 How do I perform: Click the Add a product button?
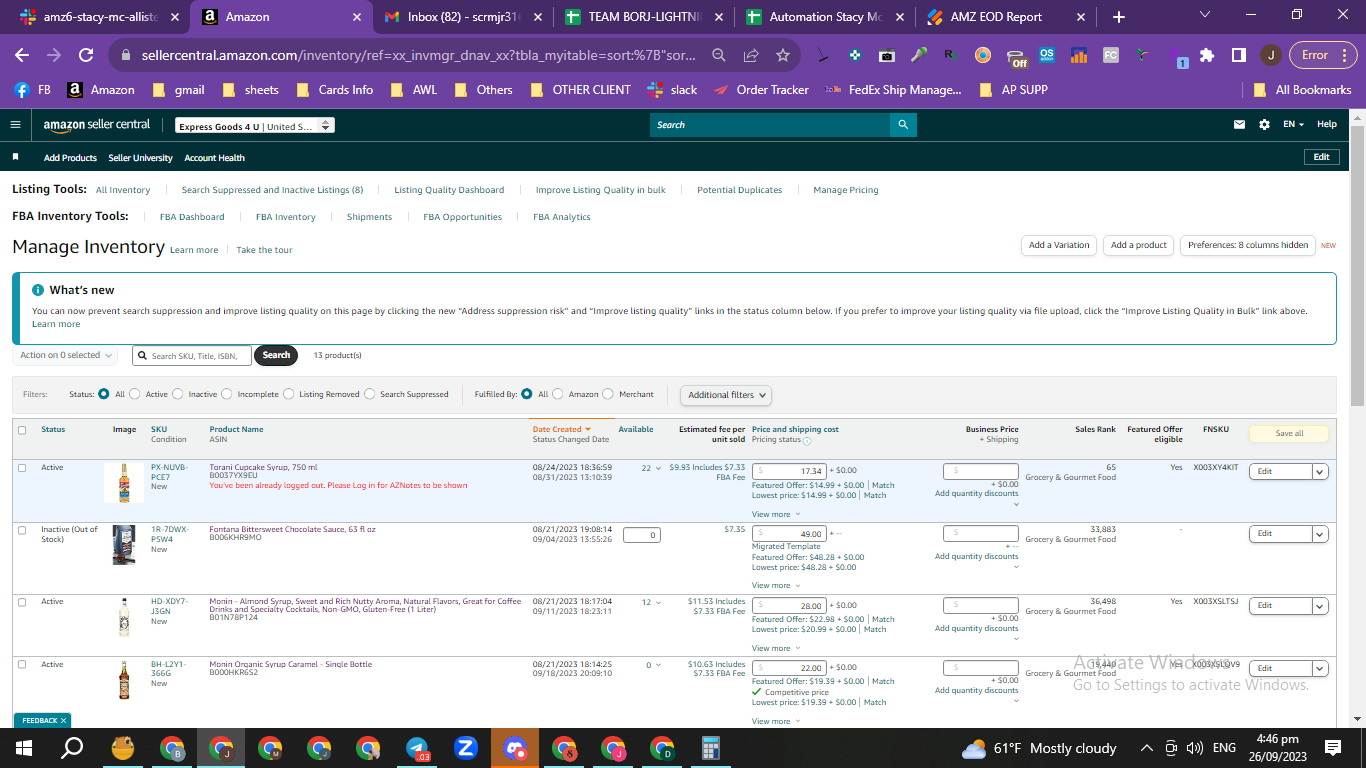1138,245
